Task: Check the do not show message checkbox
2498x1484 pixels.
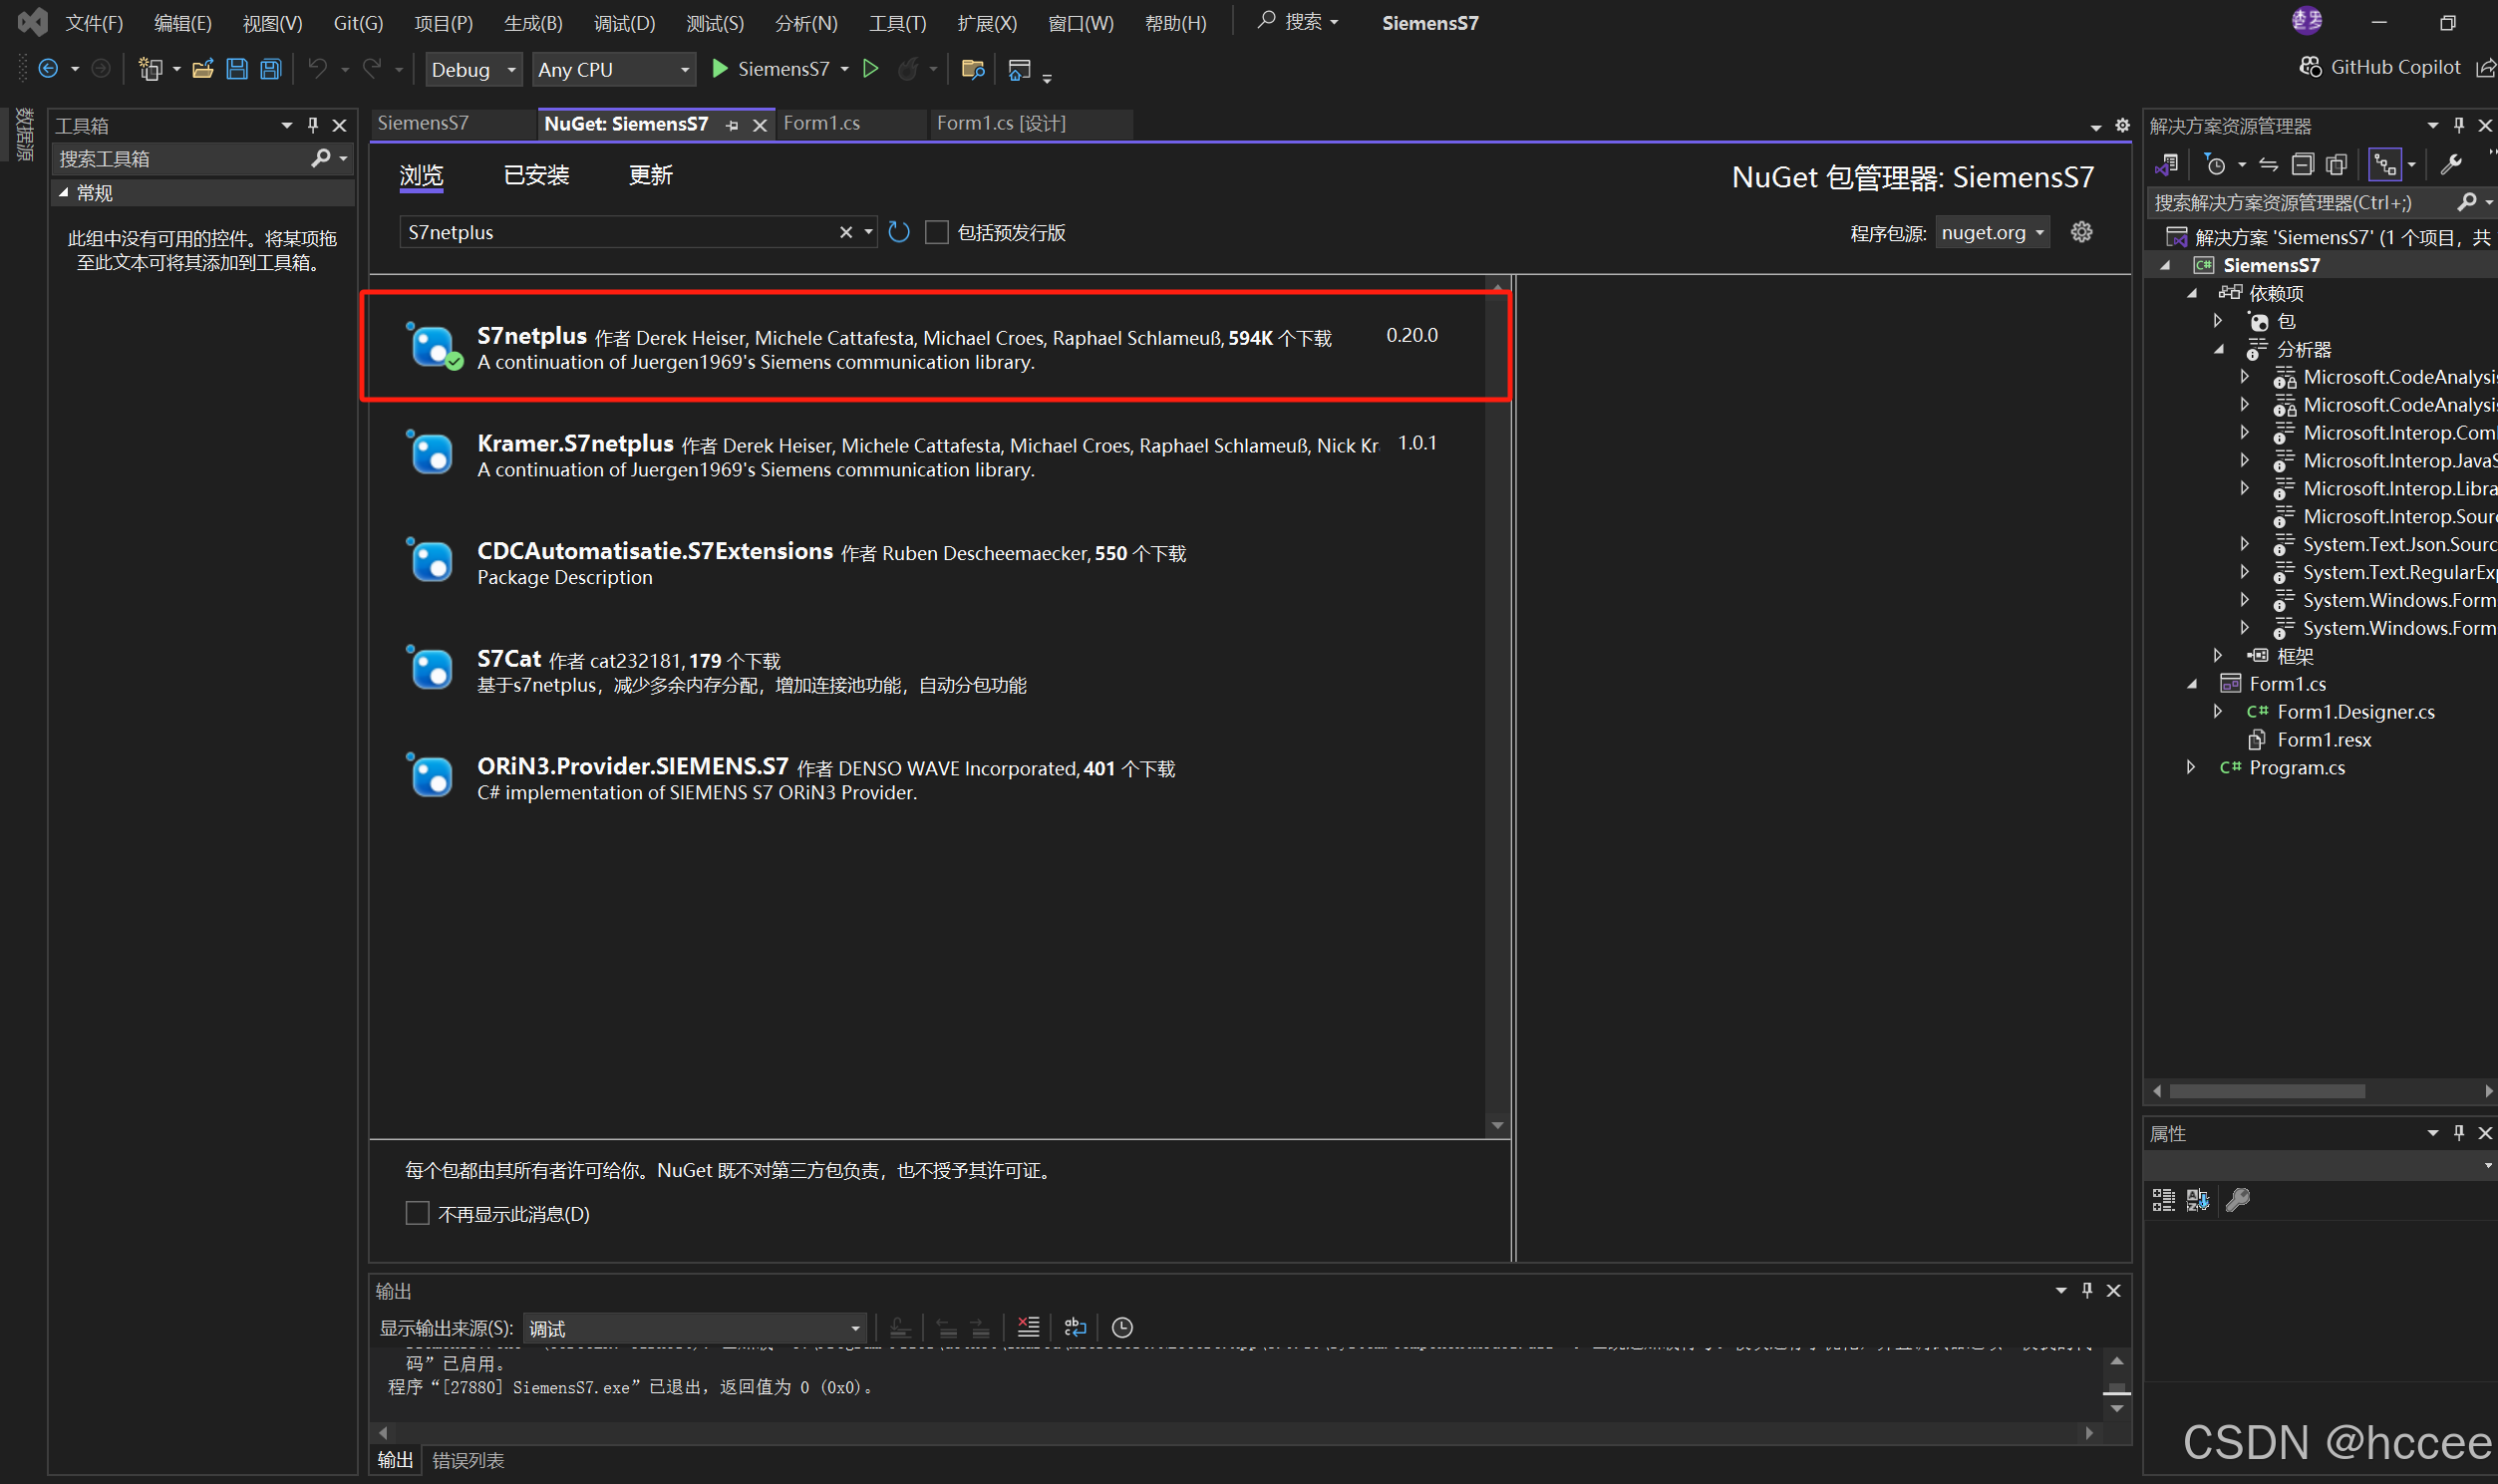Action: click(x=417, y=1214)
